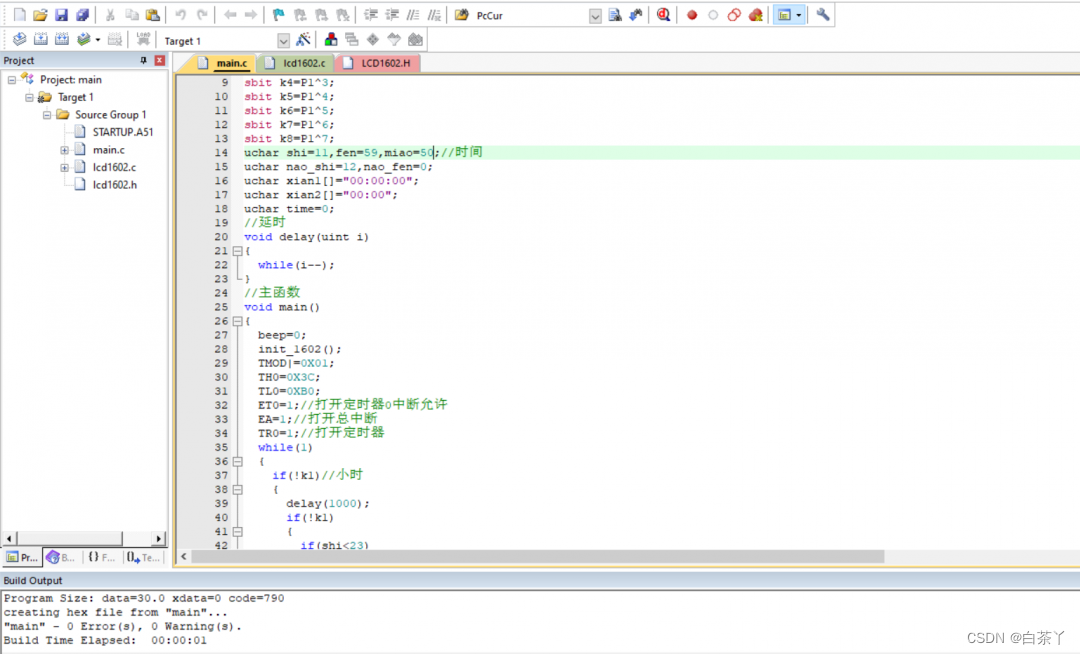This screenshot has height=654, width=1080.
Task: Click the Build target icon
Action: 40,40
